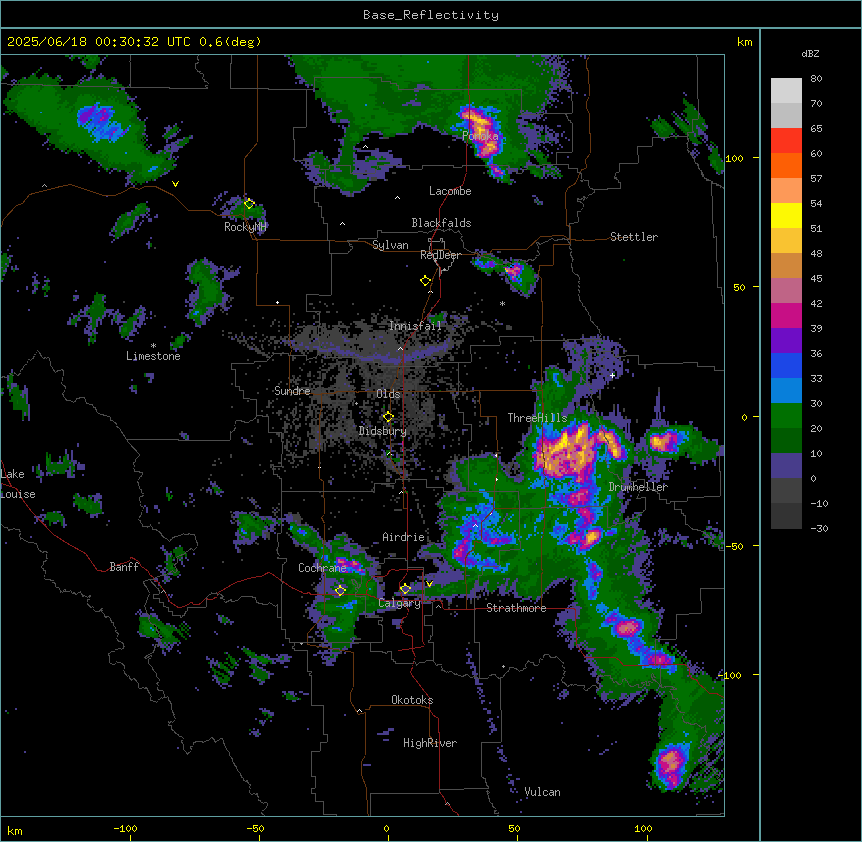Click the intense storm cell beside ThreeHills
Screen dimensions: 862x842
point(566,453)
